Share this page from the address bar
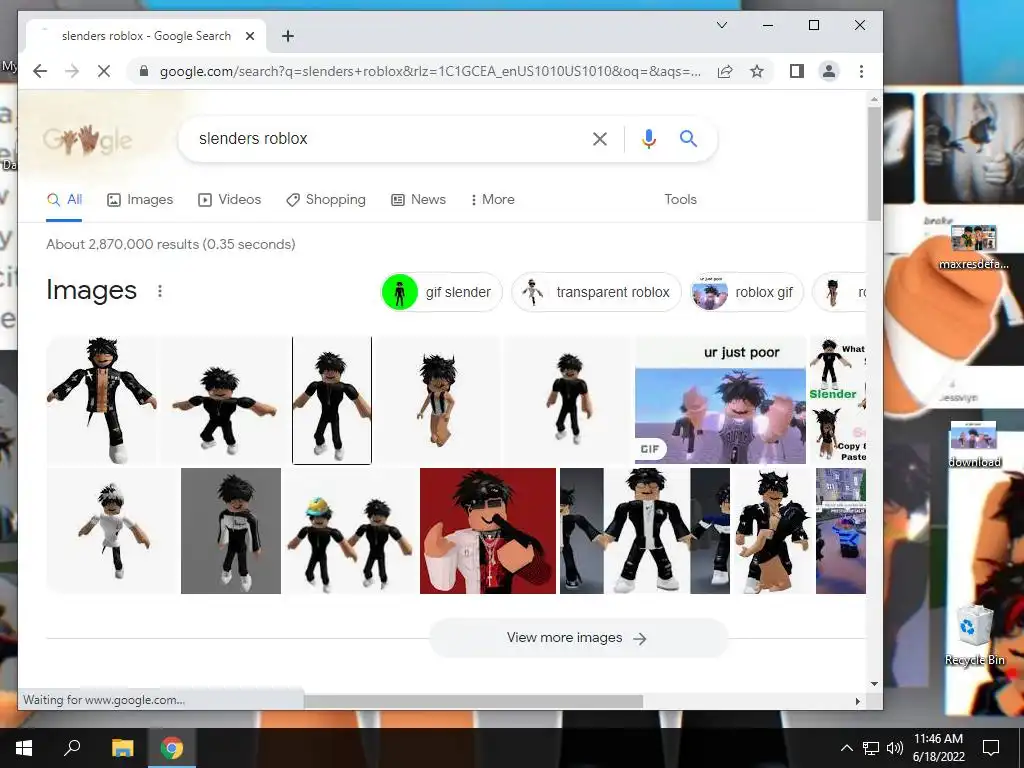Viewport: 1024px width, 768px height. [x=725, y=71]
